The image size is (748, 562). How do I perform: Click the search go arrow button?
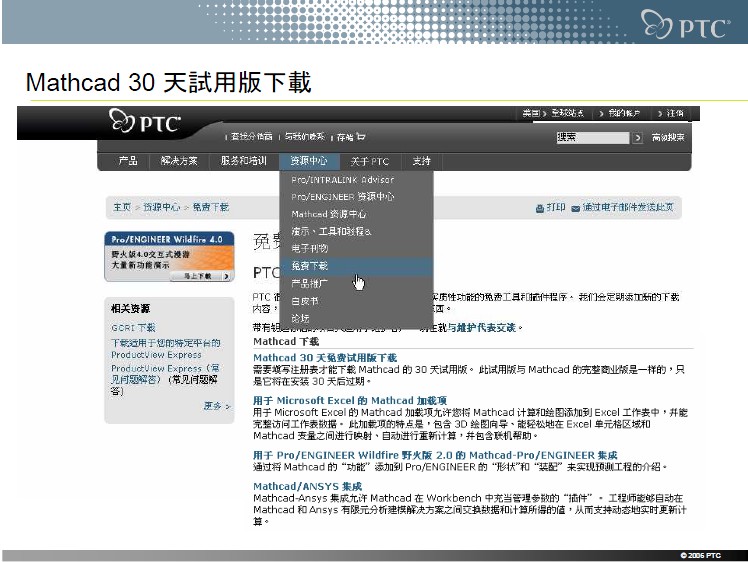tap(637, 138)
